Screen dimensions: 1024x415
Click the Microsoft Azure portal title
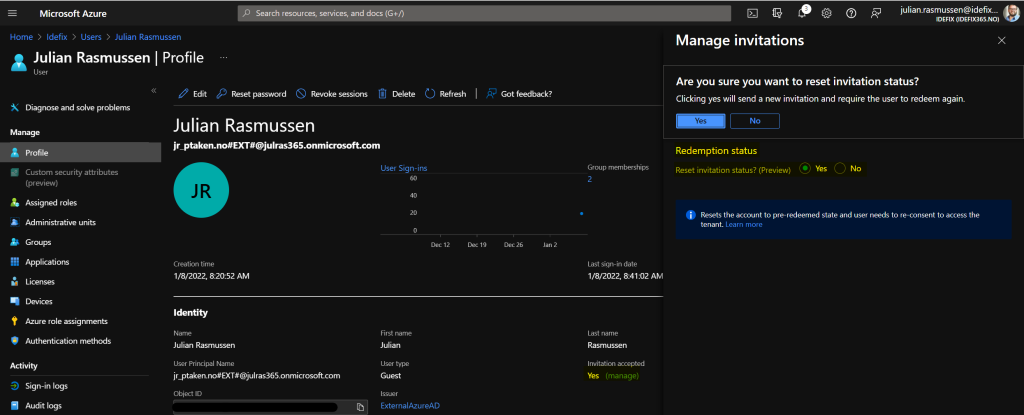pyautogui.click(x=73, y=13)
